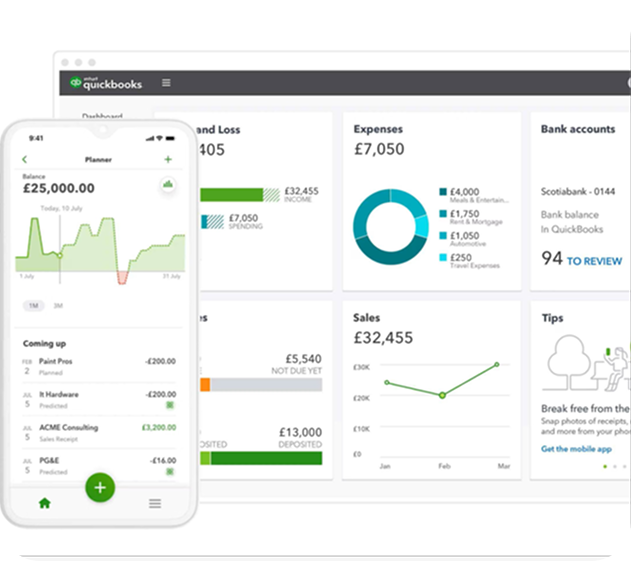This screenshot has width=631, height=561.
Task: Click the £7,050 SPENDING label
Action: pos(246,221)
